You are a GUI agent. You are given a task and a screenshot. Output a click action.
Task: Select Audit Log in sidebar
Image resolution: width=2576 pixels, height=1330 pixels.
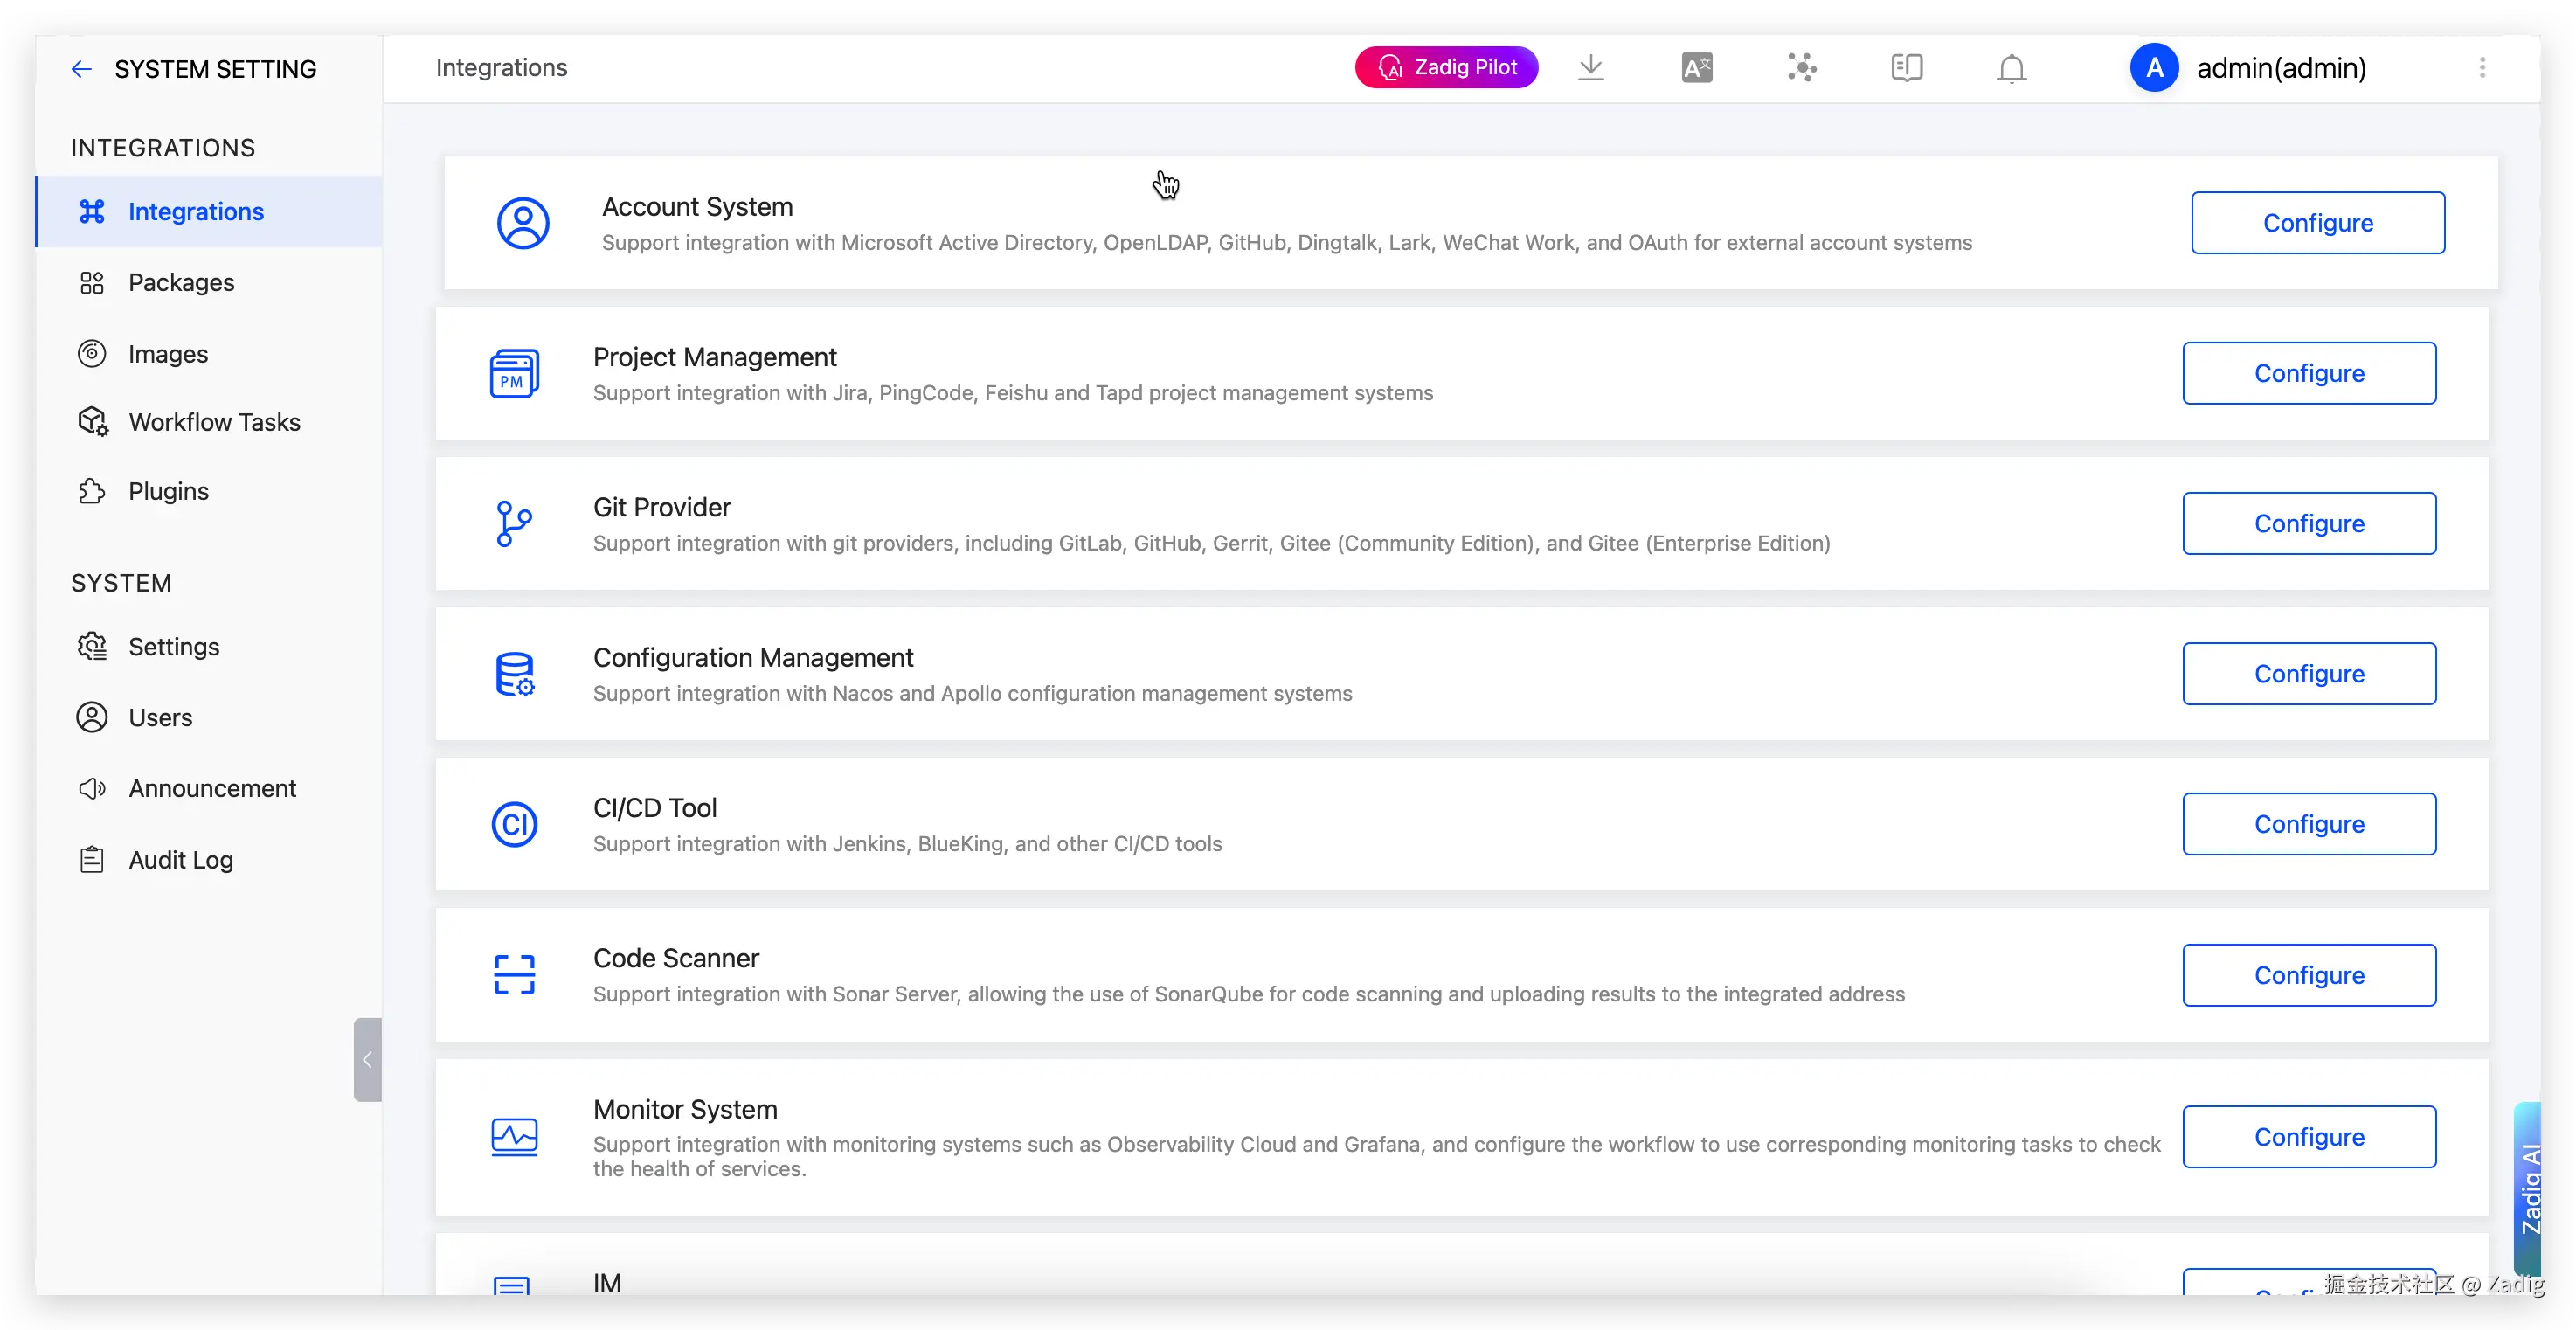(x=180, y=860)
